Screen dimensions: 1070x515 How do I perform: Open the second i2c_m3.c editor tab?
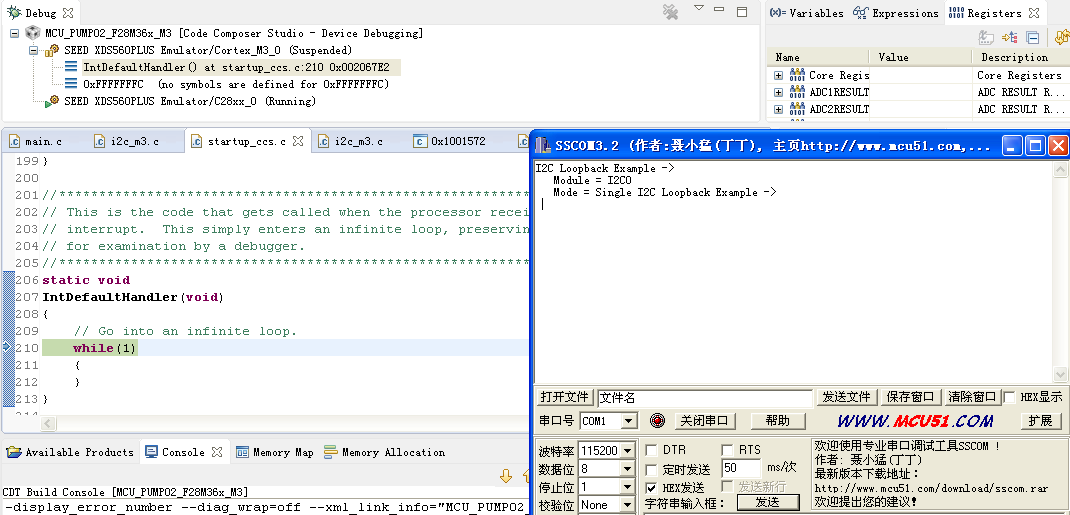pyautogui.click(x=351, y=141)
